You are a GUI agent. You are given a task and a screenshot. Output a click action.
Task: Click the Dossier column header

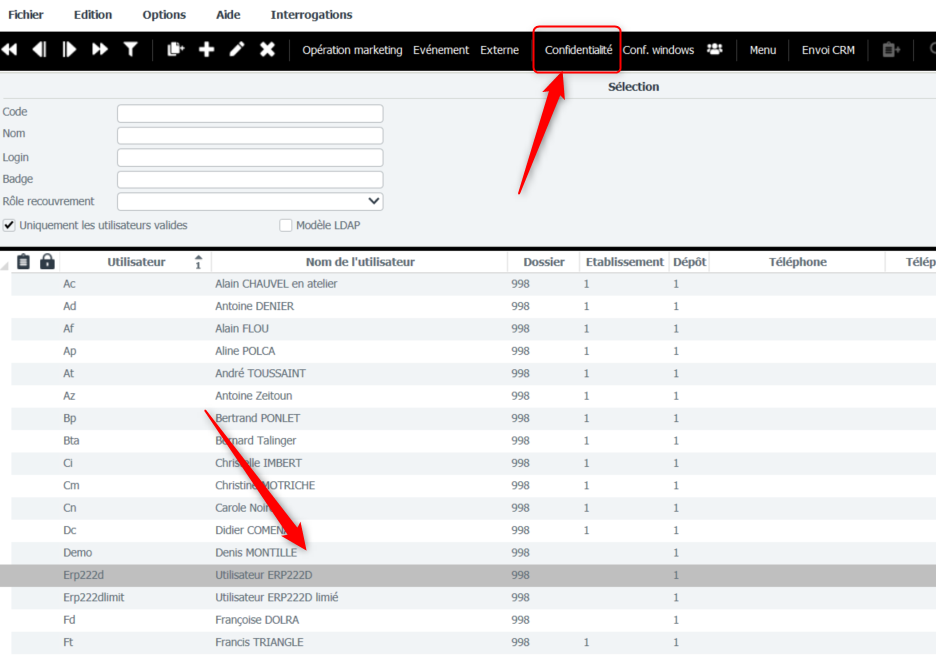coord(544,262)
